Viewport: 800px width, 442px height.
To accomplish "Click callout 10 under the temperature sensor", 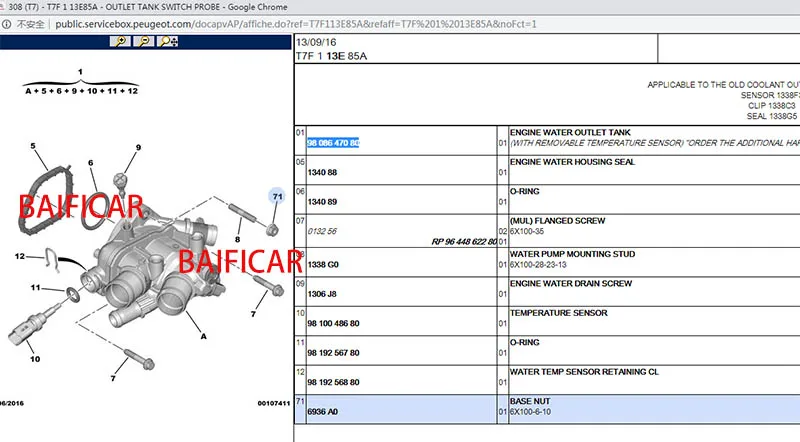I will pyautogui.click(x=35, y=359).
